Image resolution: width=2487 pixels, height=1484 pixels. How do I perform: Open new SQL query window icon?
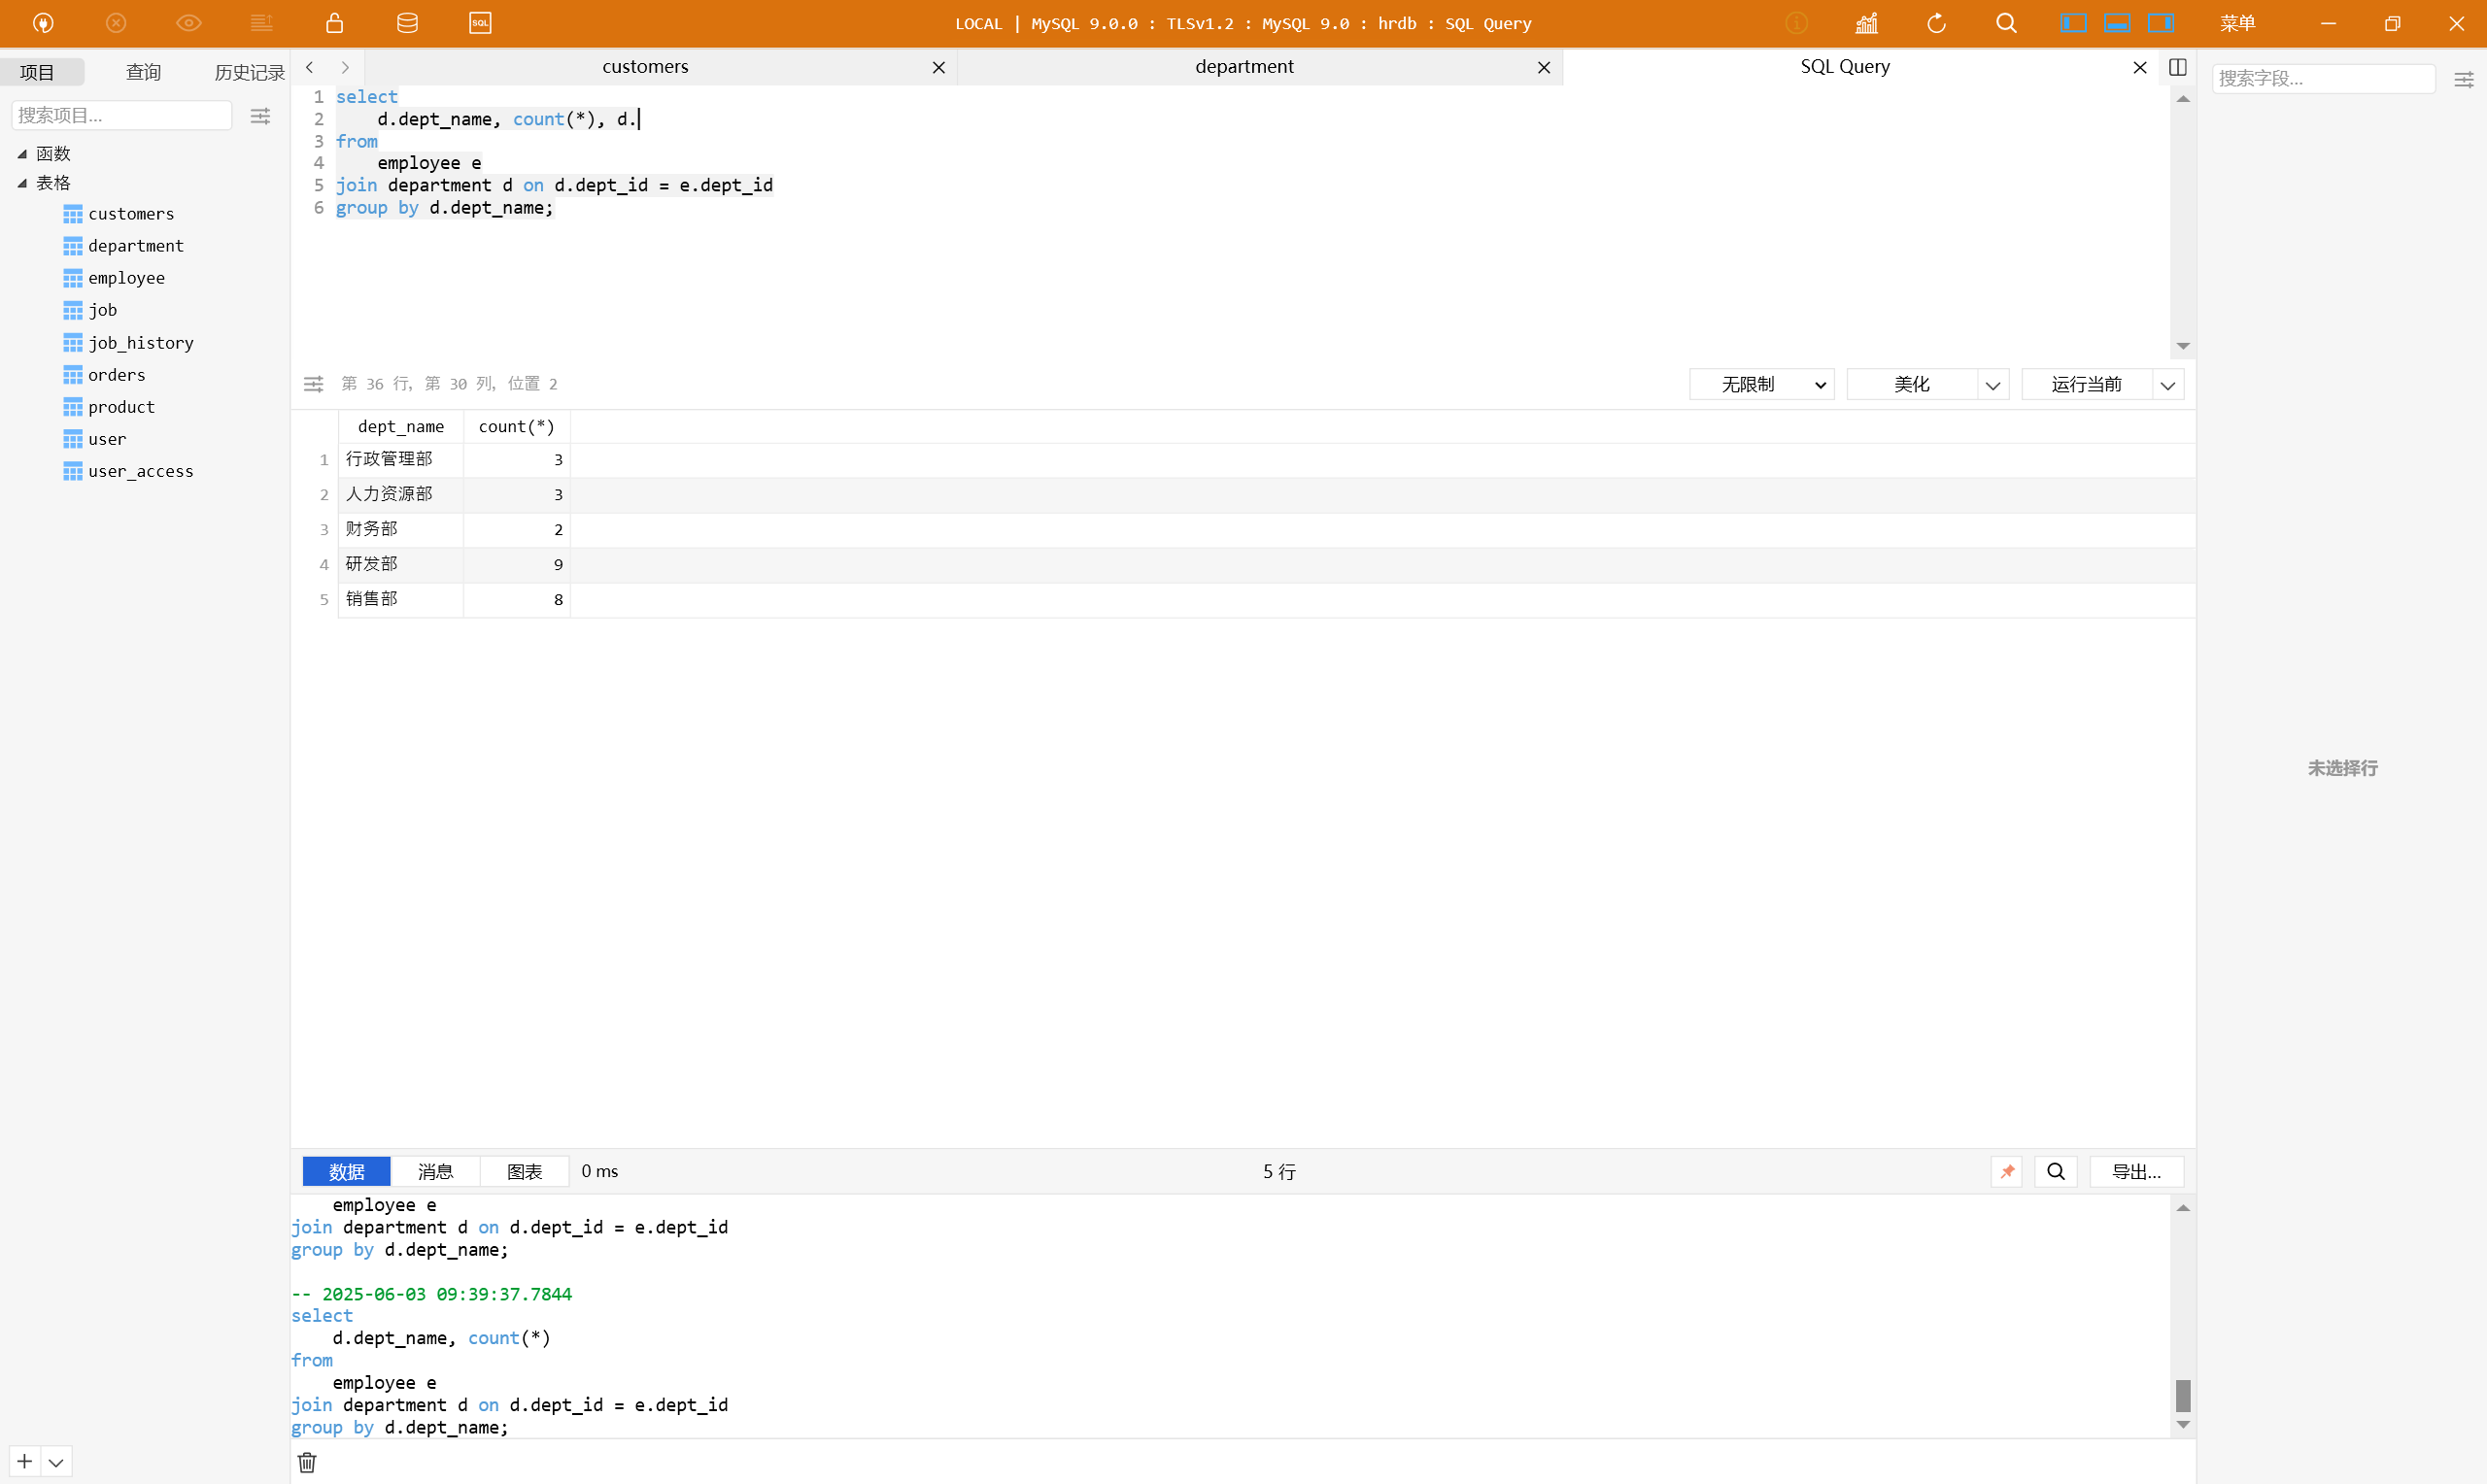[x=480, y=23]
